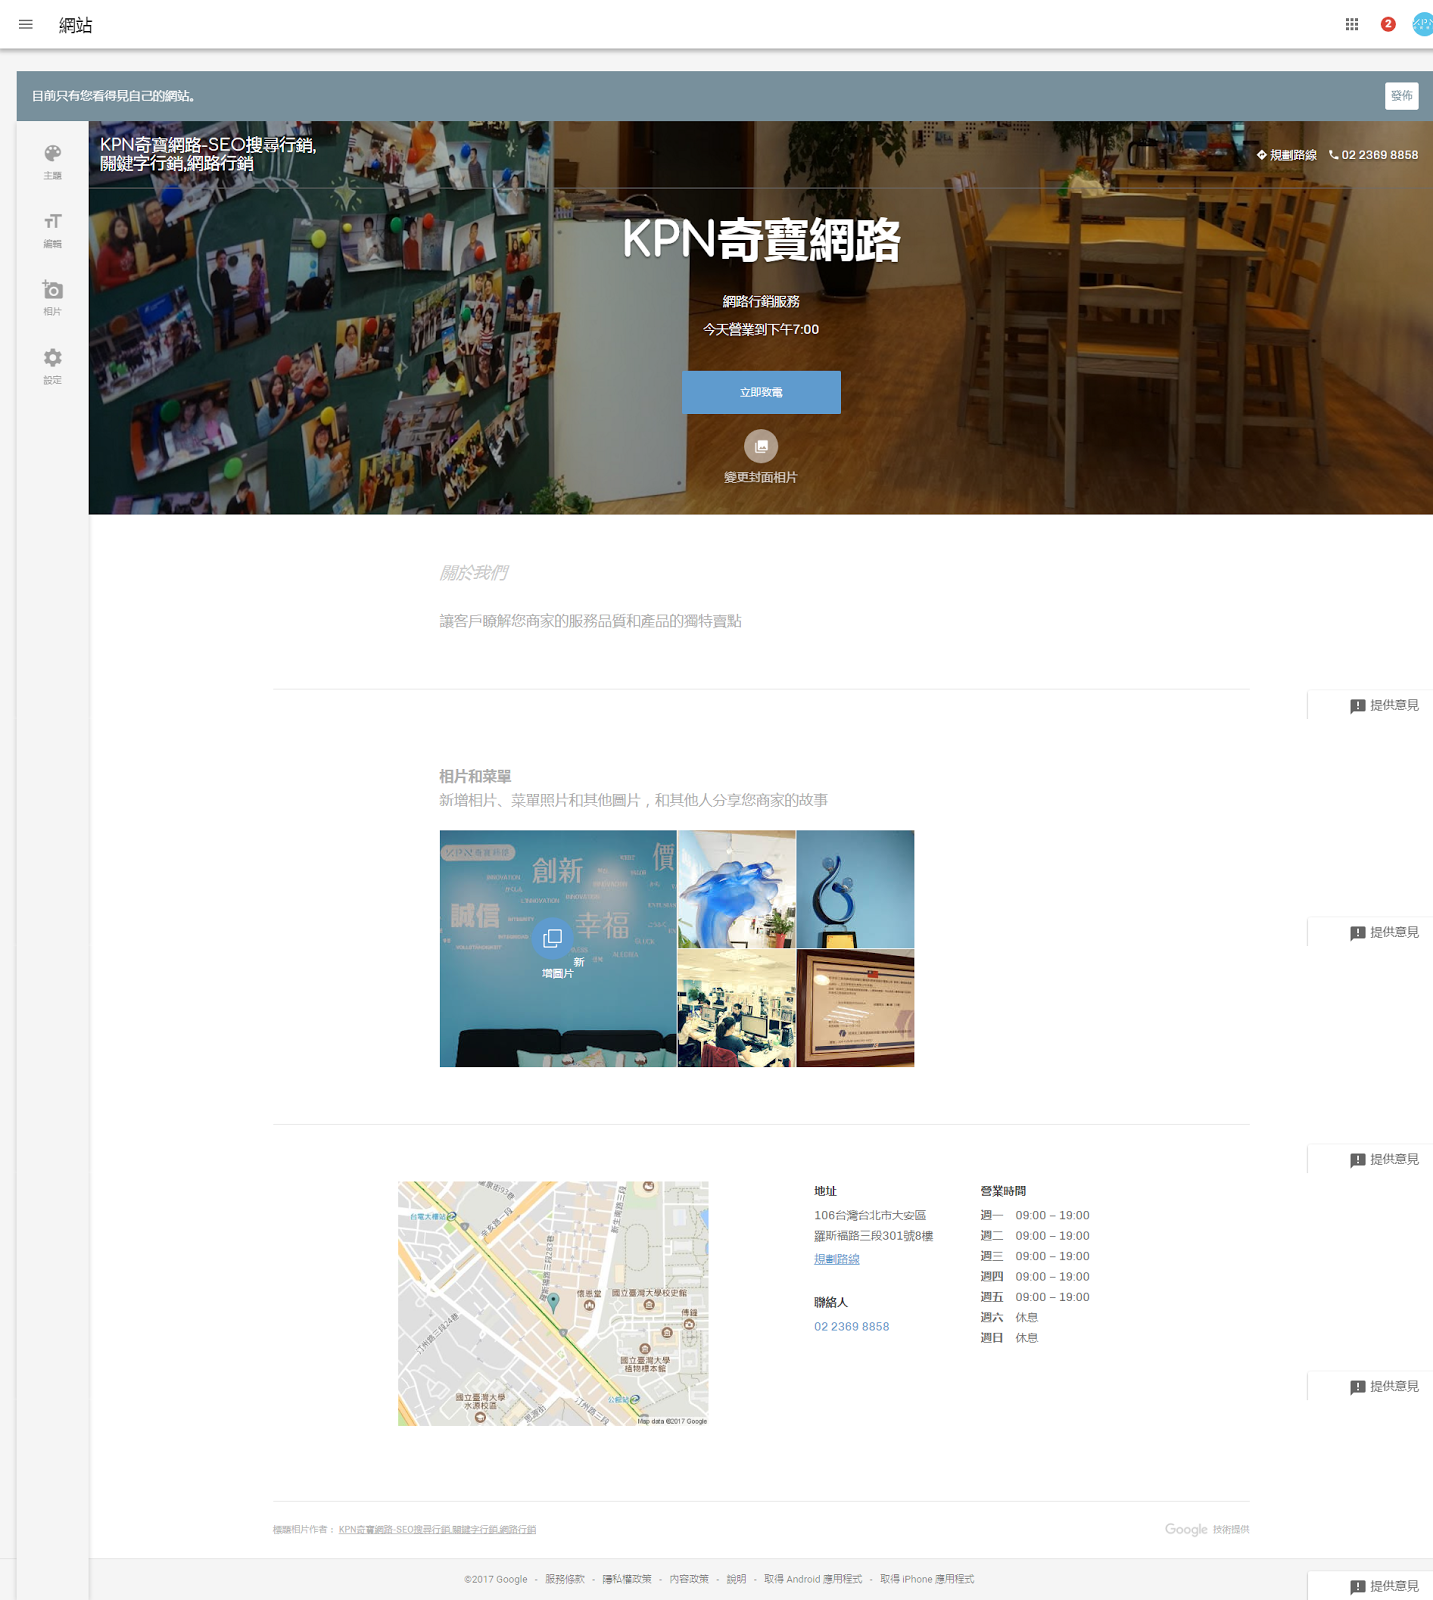
Task: Click the ©2017 Google footer text
Action: click(x=496, y=1579)
